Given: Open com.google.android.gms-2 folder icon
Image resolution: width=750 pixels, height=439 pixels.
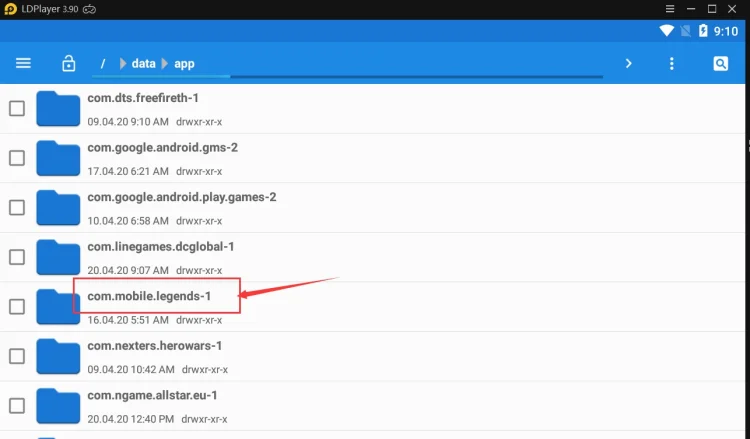Looking at the screenshot, I should tap(58, 158).
